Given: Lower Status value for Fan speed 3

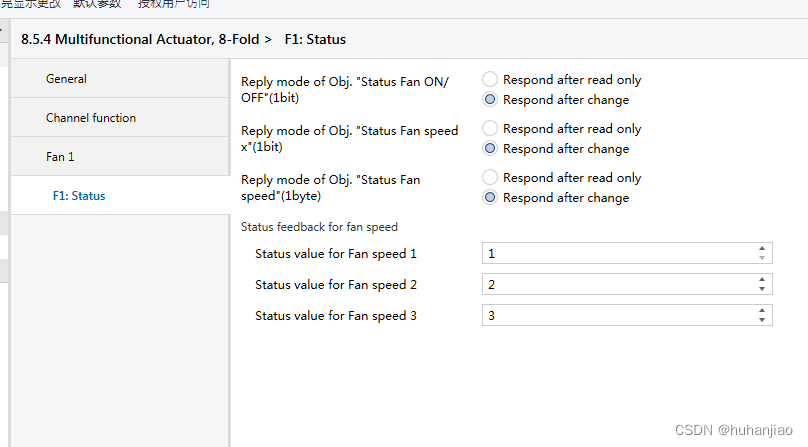Looking at the screenshot, I should tap(762, 320).
